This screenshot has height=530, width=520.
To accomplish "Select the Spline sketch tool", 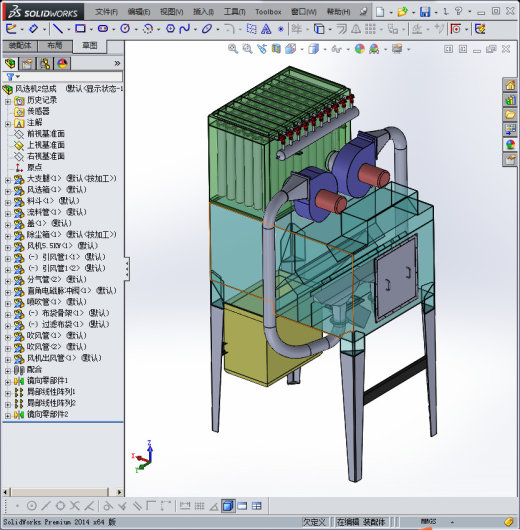I will coord(185,29).
